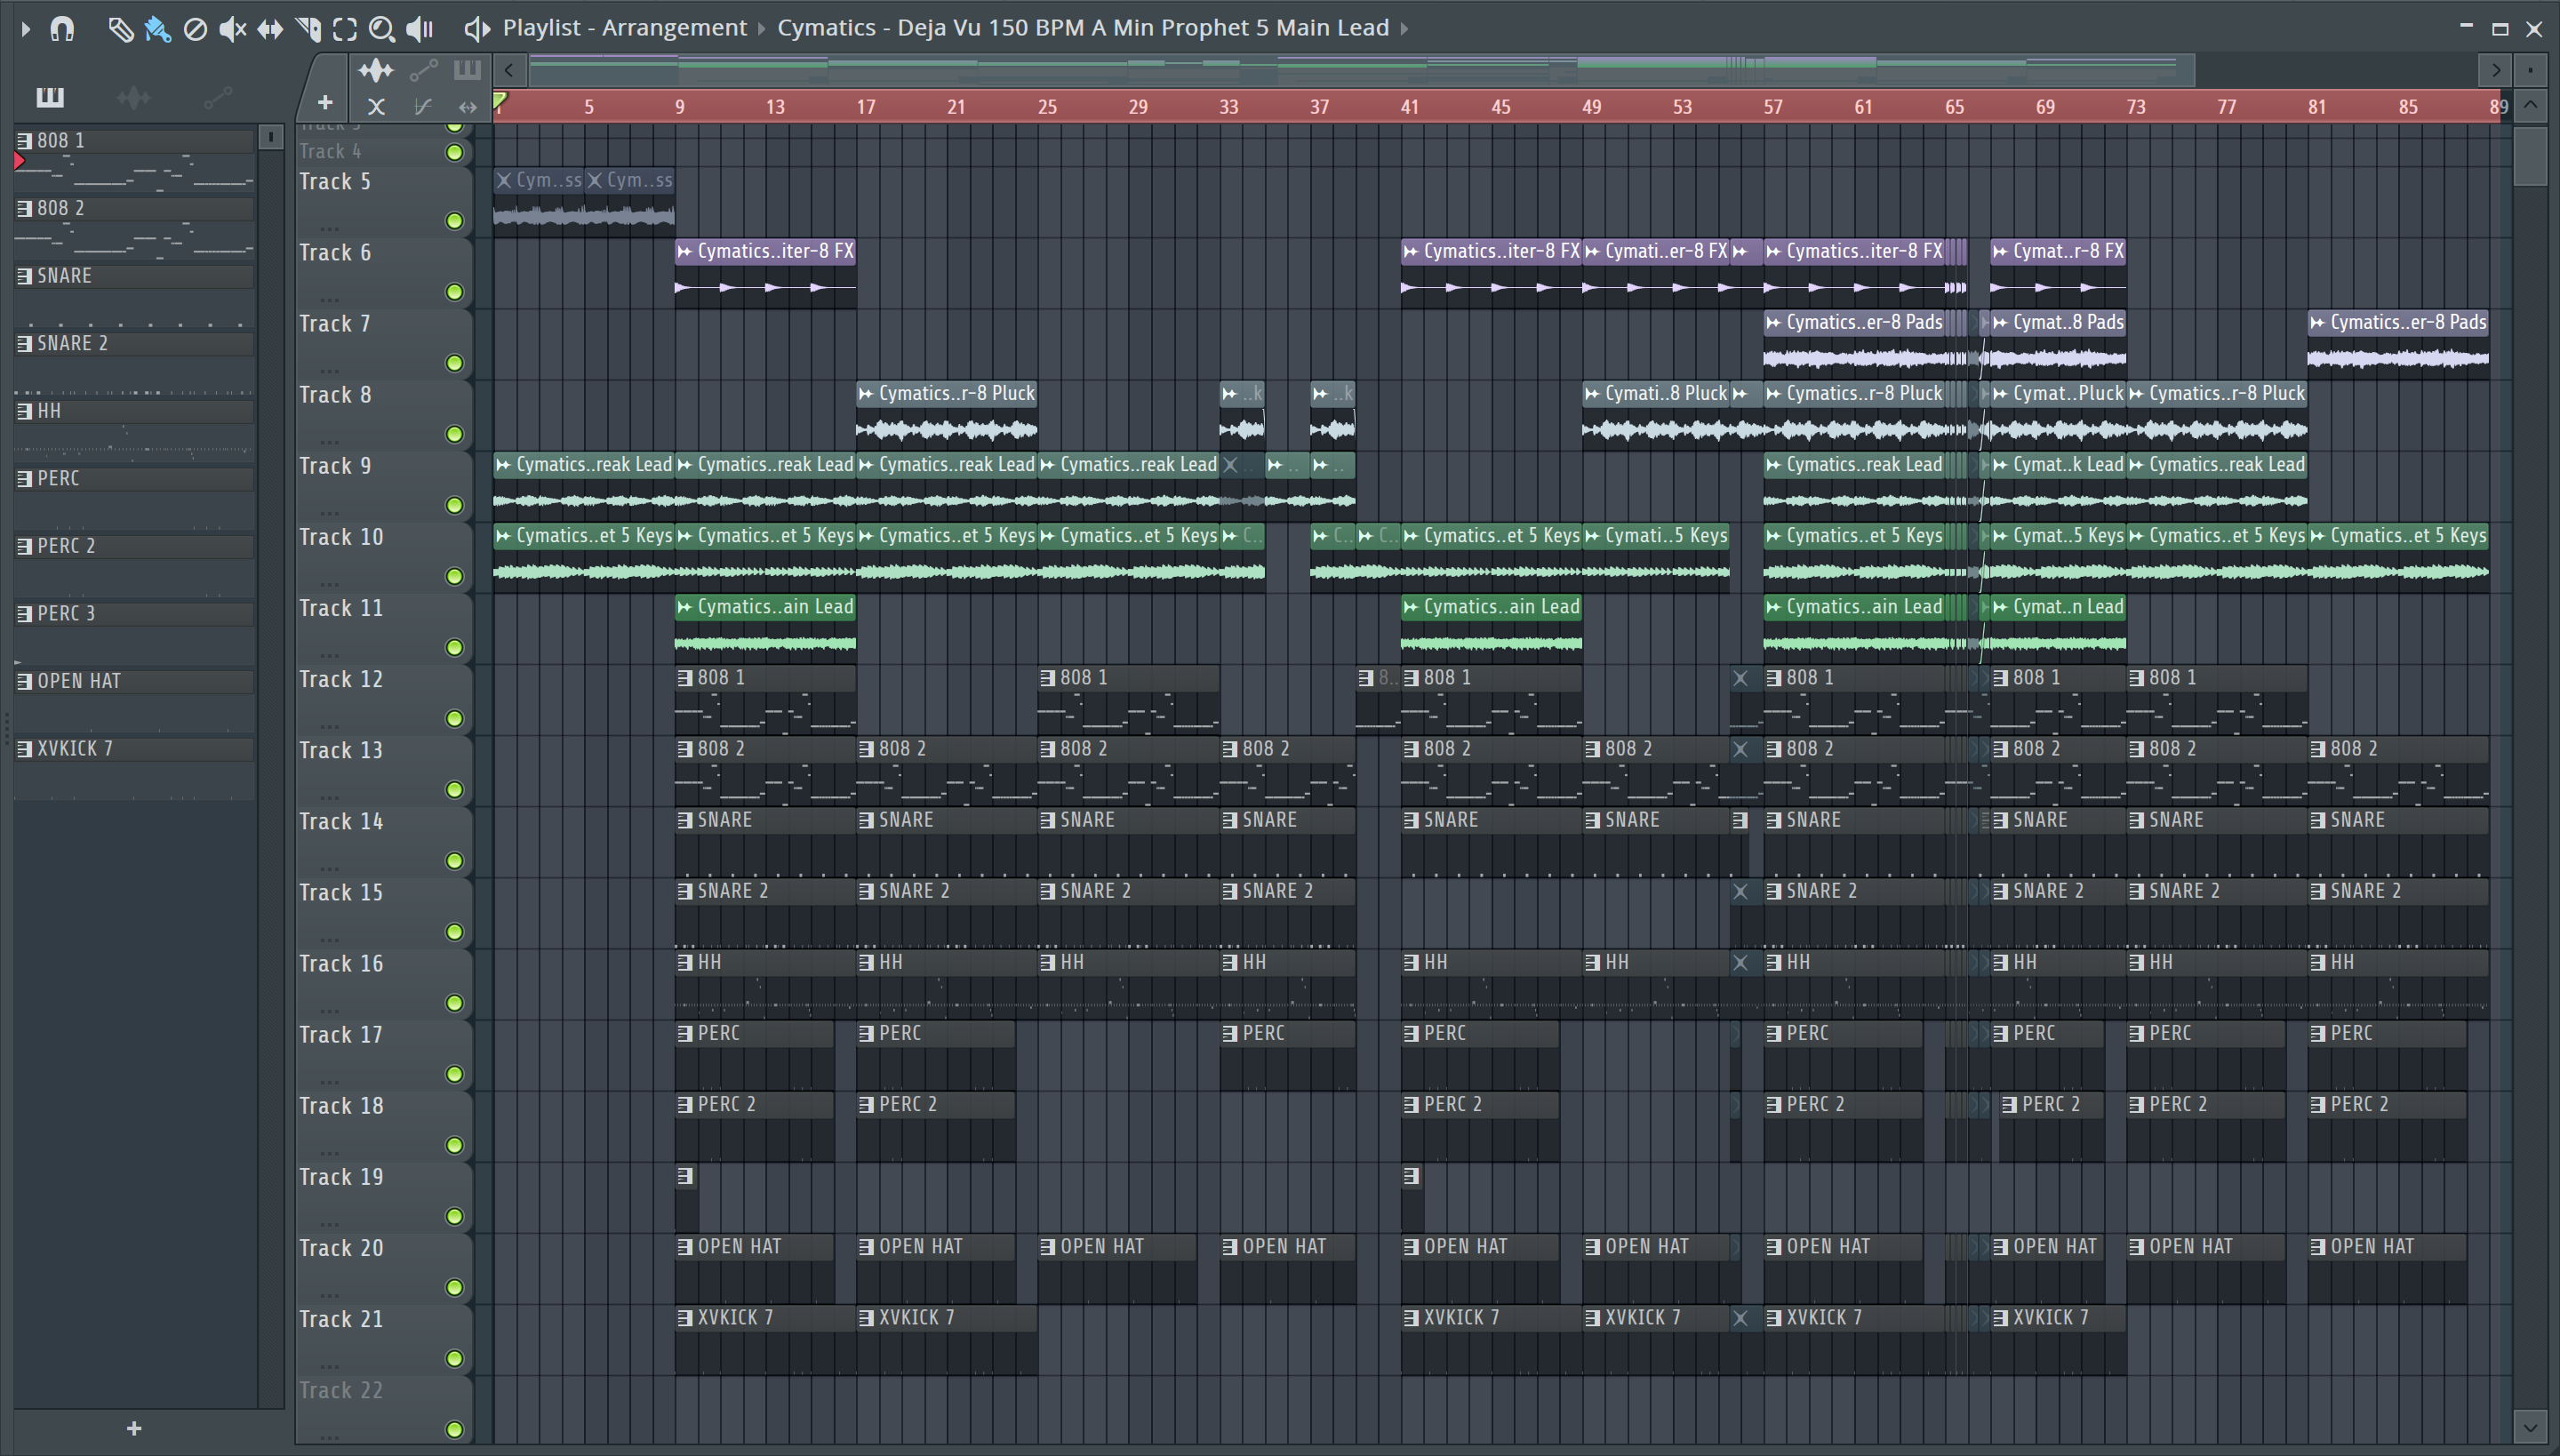Click the curve icon beside crossfade
The width and height of the screenshot is (2560, 1456).
[423, 106]
